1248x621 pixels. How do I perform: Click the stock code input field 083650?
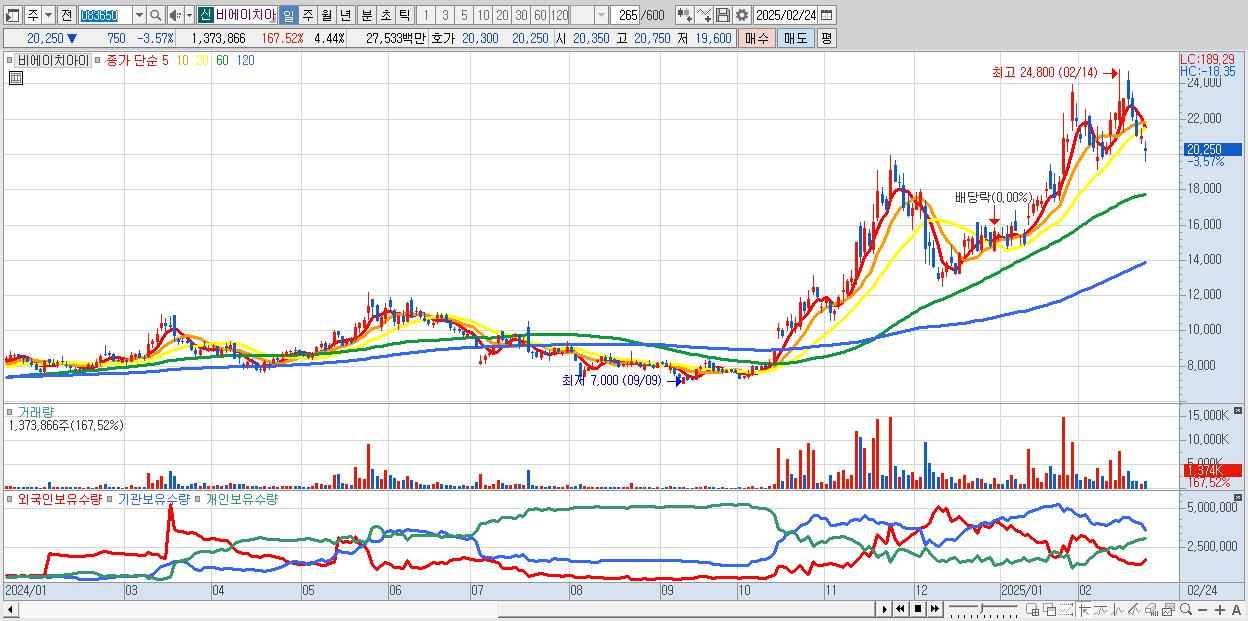click(105, 15)
